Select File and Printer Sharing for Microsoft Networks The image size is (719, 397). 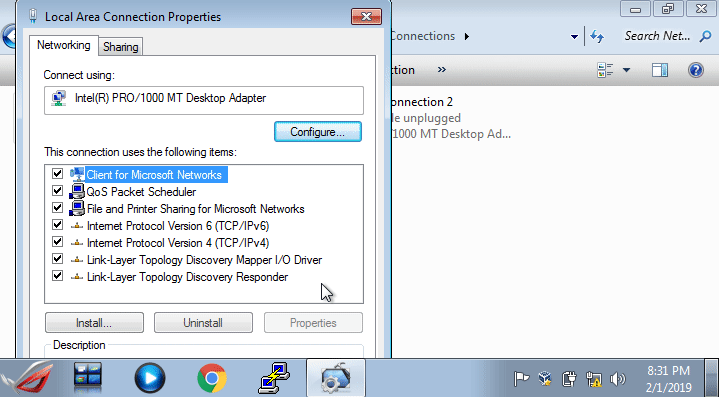(195, 209)
